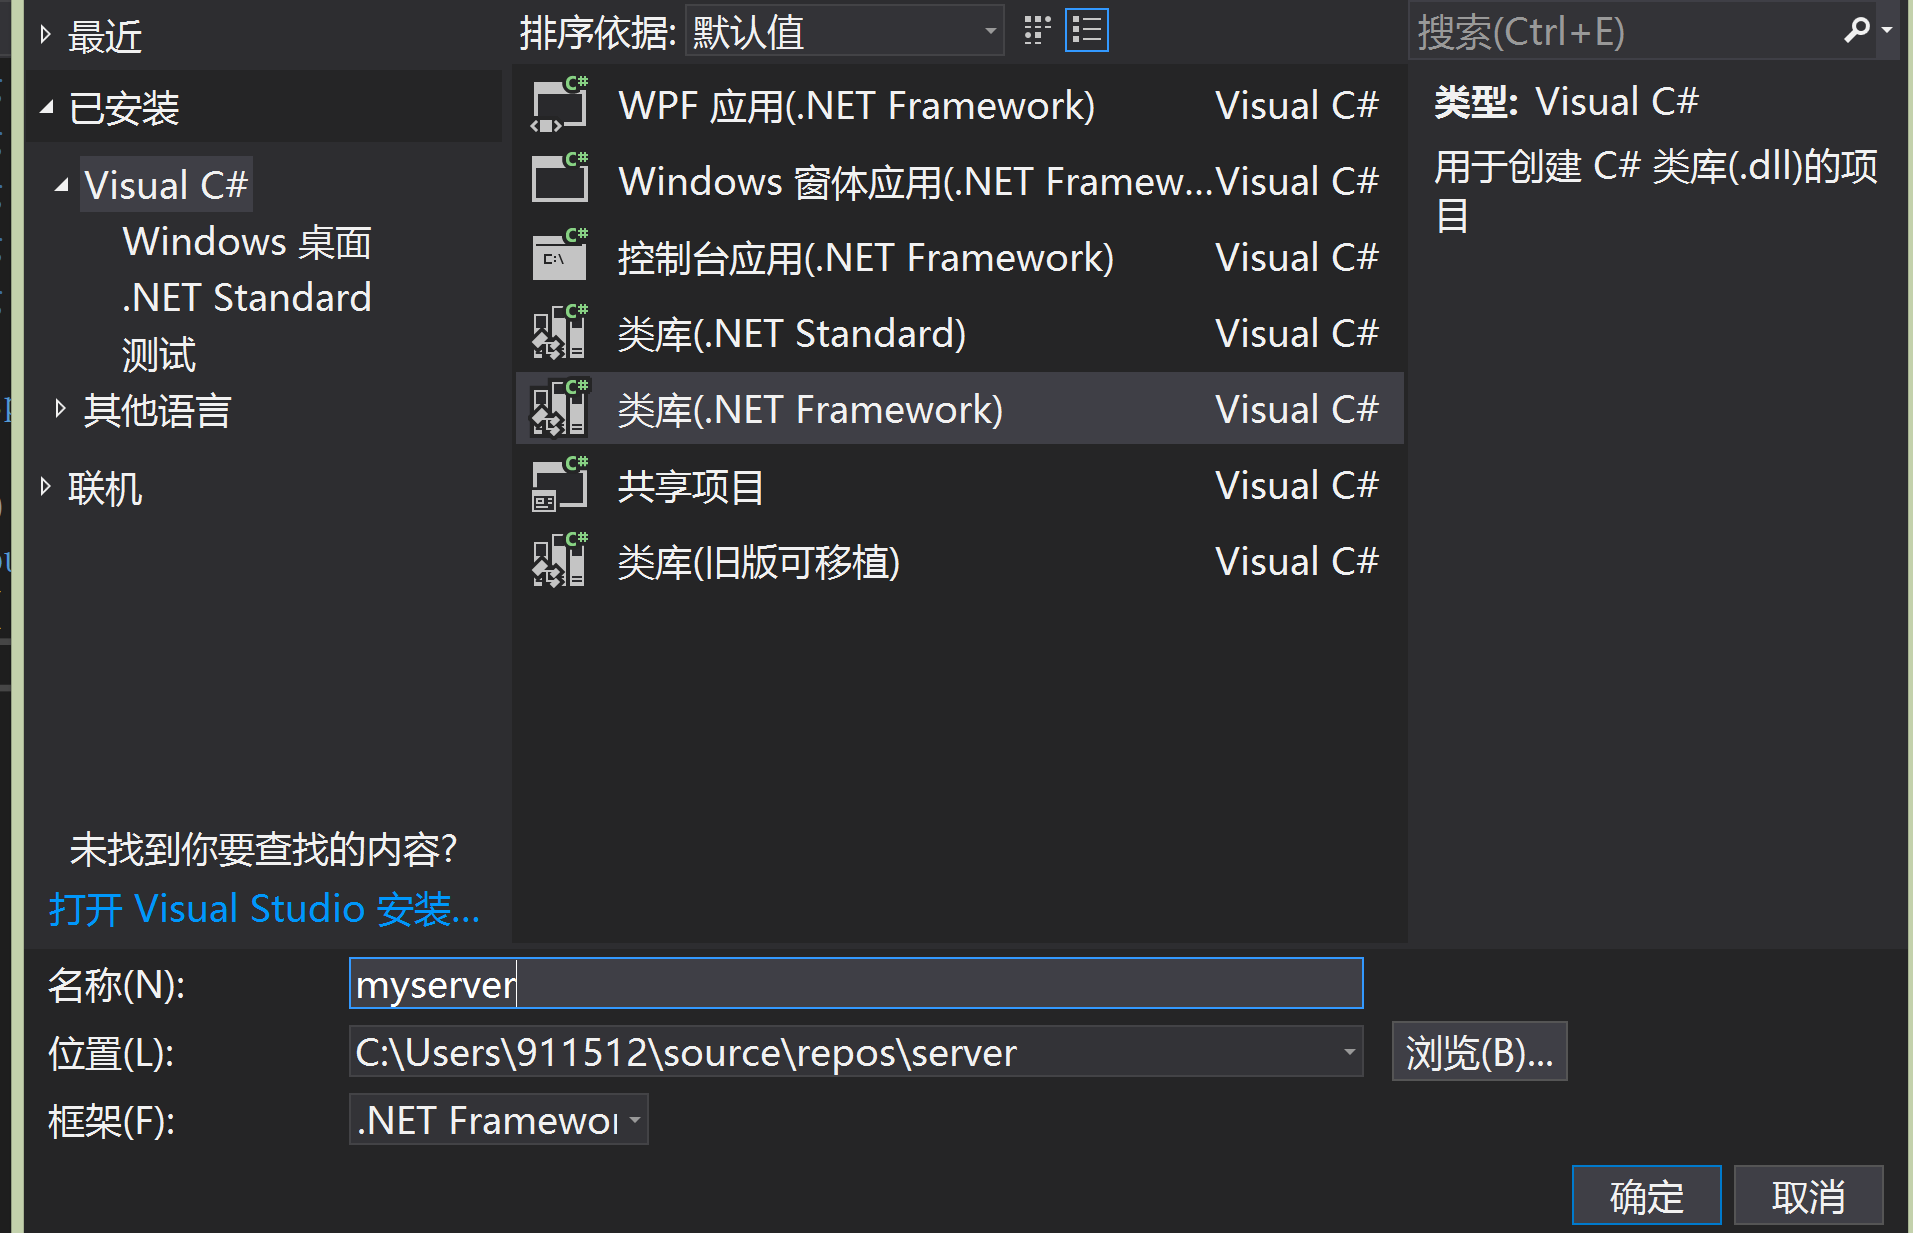Collapse the 已安装 tree node
1913x1233 pixels.
point(46,107)
